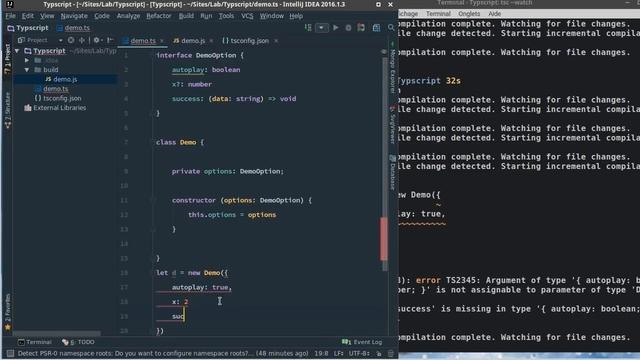Open the Project panel gear settings
640x360 pixels.
tap(97, 40)
